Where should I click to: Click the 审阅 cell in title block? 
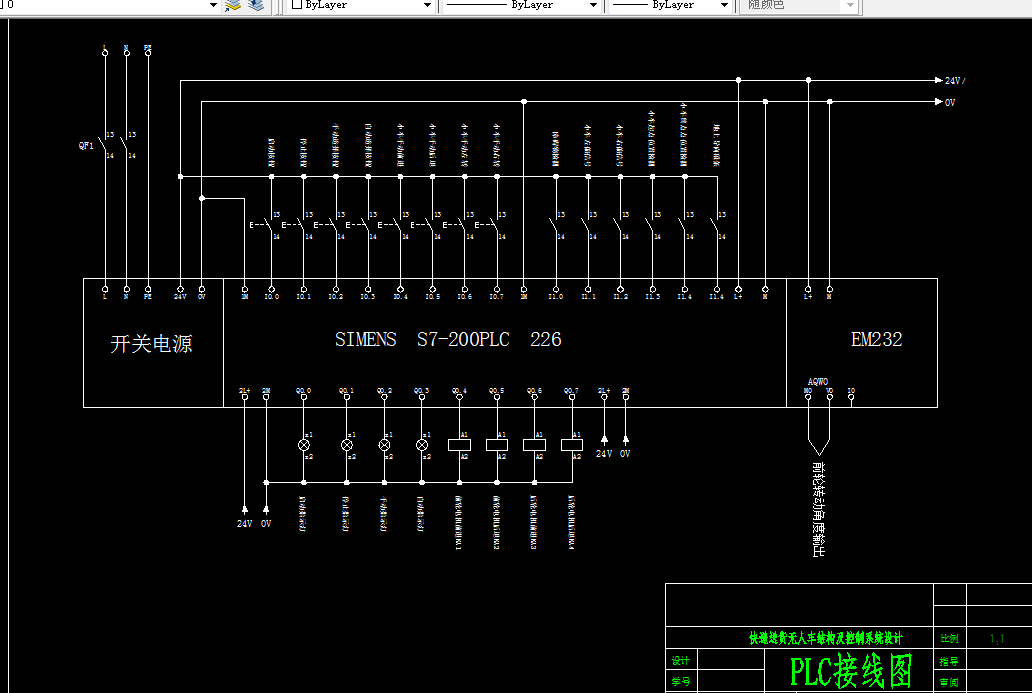(x=949, y=682)
